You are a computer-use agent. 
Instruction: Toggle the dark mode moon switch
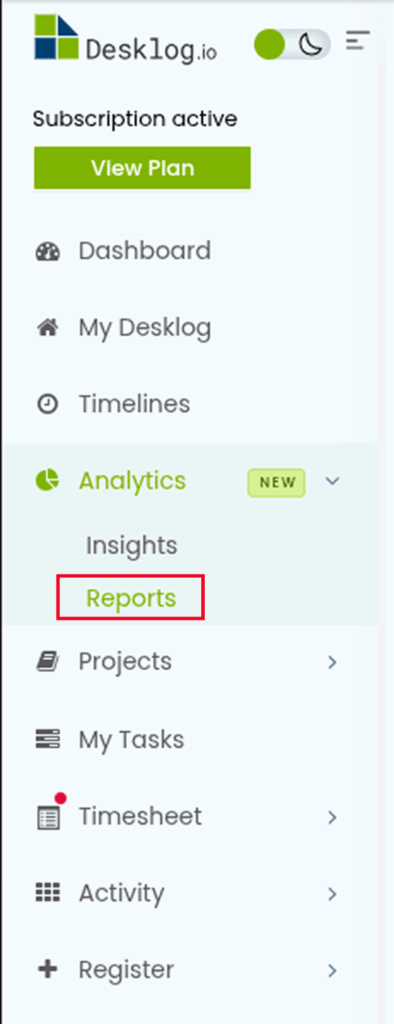point(292,44)
